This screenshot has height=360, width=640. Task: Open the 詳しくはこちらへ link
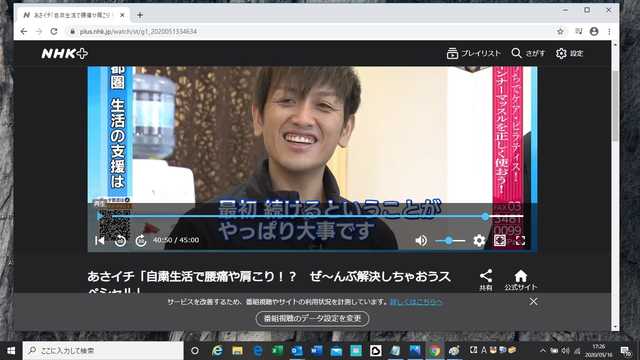(x=416, y=302)
